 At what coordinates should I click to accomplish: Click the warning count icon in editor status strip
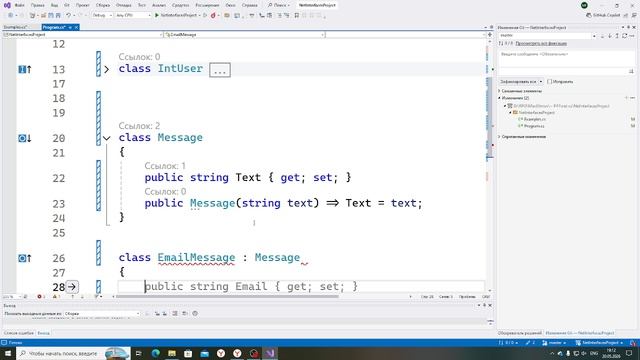[x=56, y=297]
